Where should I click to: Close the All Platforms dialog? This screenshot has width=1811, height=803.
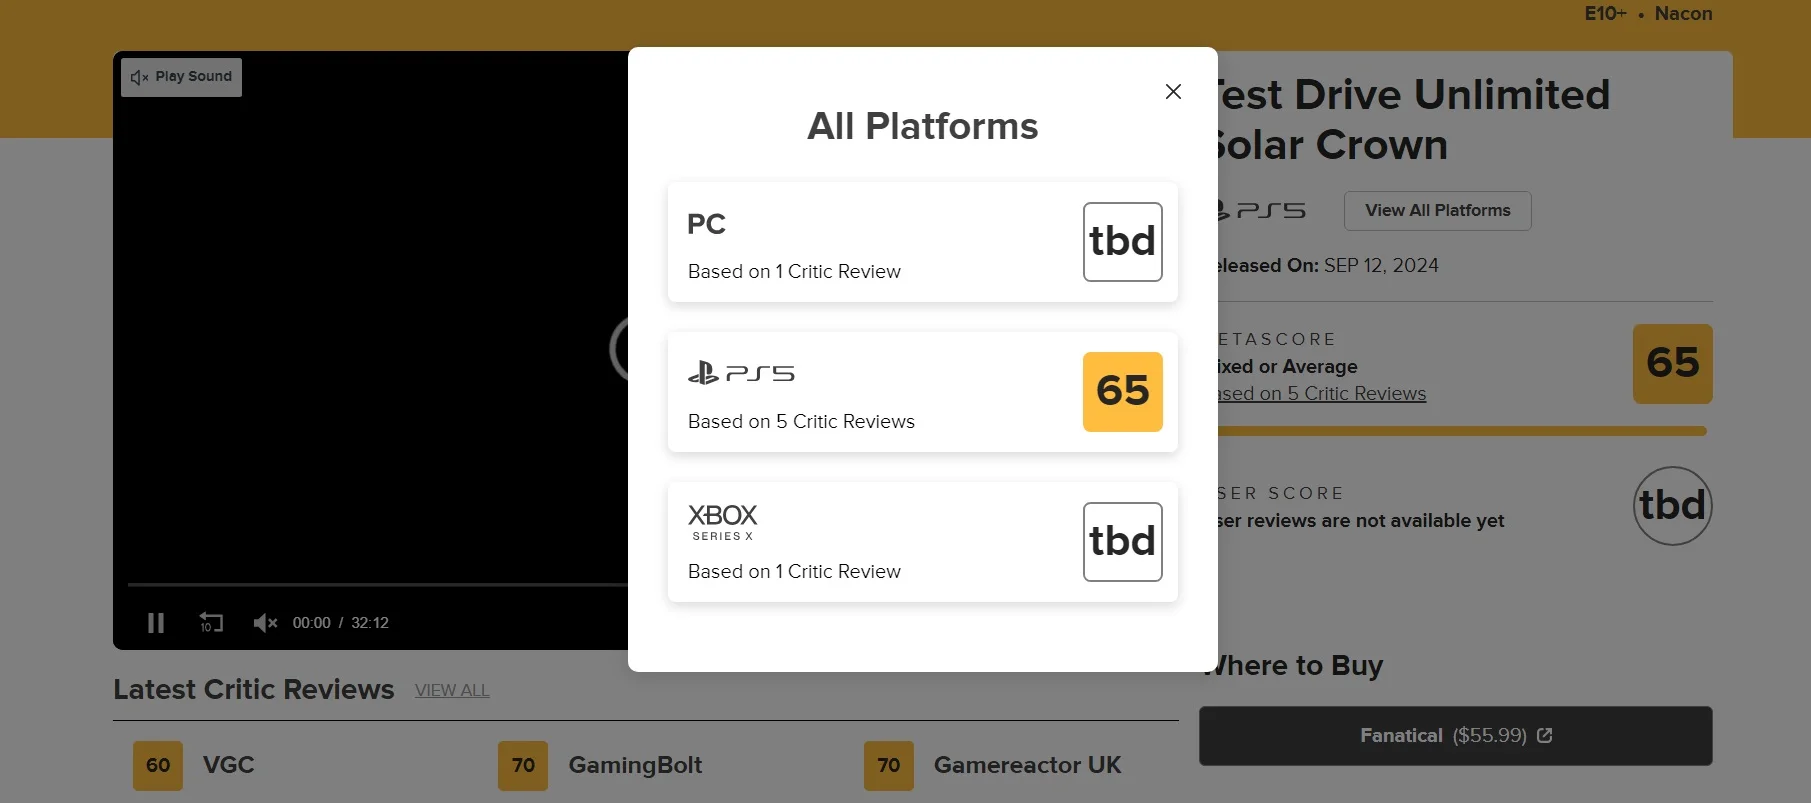pos(1173,91)
